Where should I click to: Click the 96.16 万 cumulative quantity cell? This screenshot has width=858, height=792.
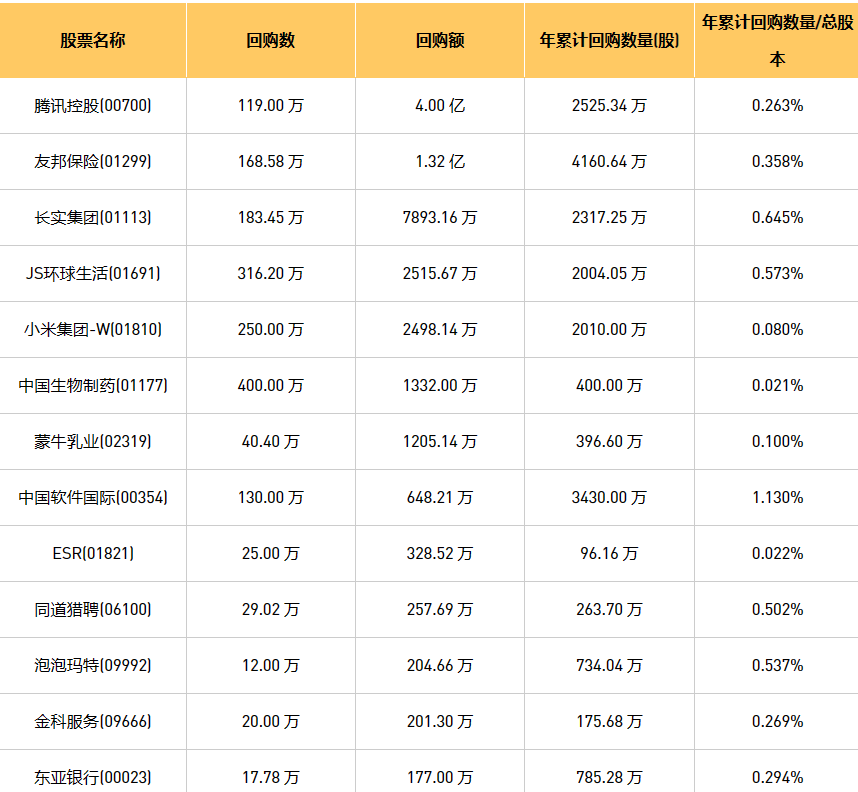pos(609,553)
